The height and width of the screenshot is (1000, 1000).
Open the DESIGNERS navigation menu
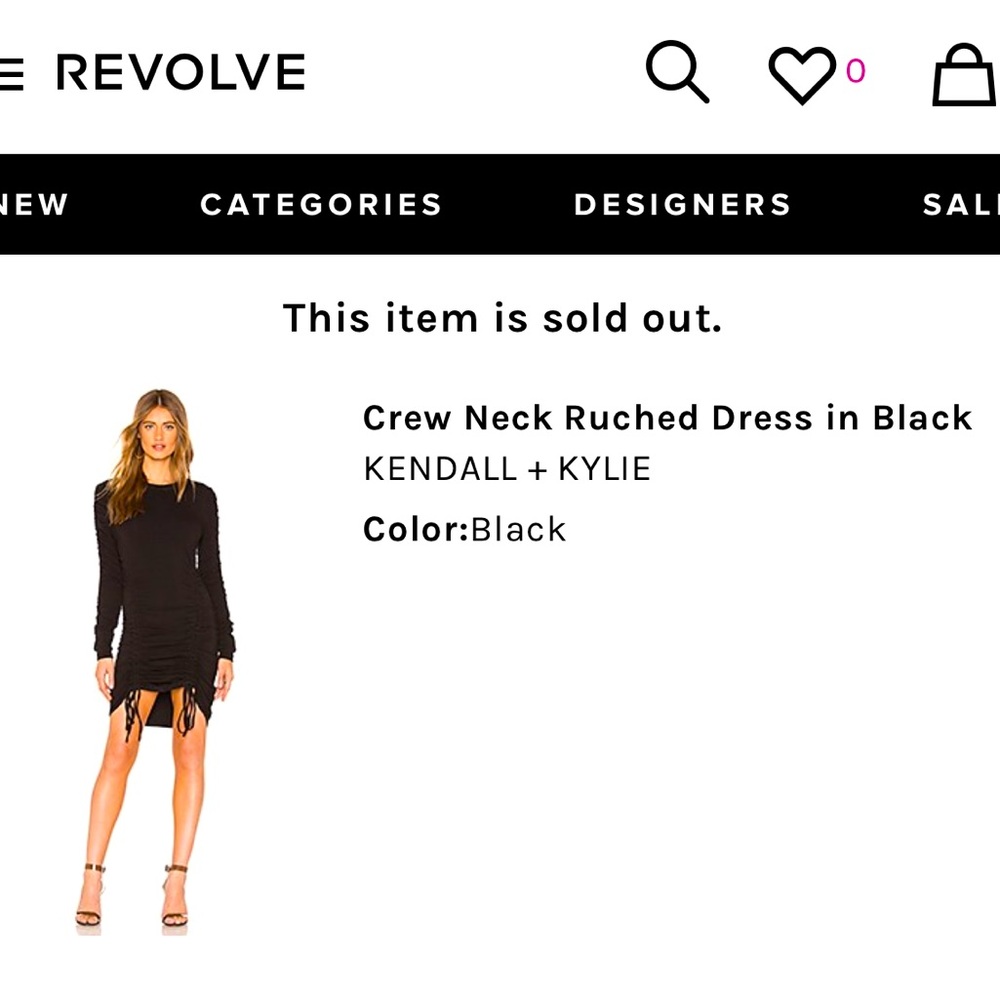pyautogui.click(x=683, y=204)
